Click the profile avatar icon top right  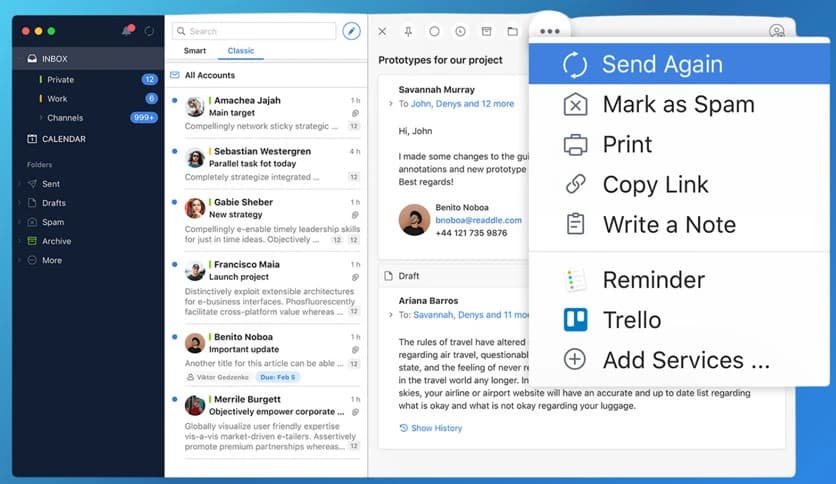(x=777, y=31)
